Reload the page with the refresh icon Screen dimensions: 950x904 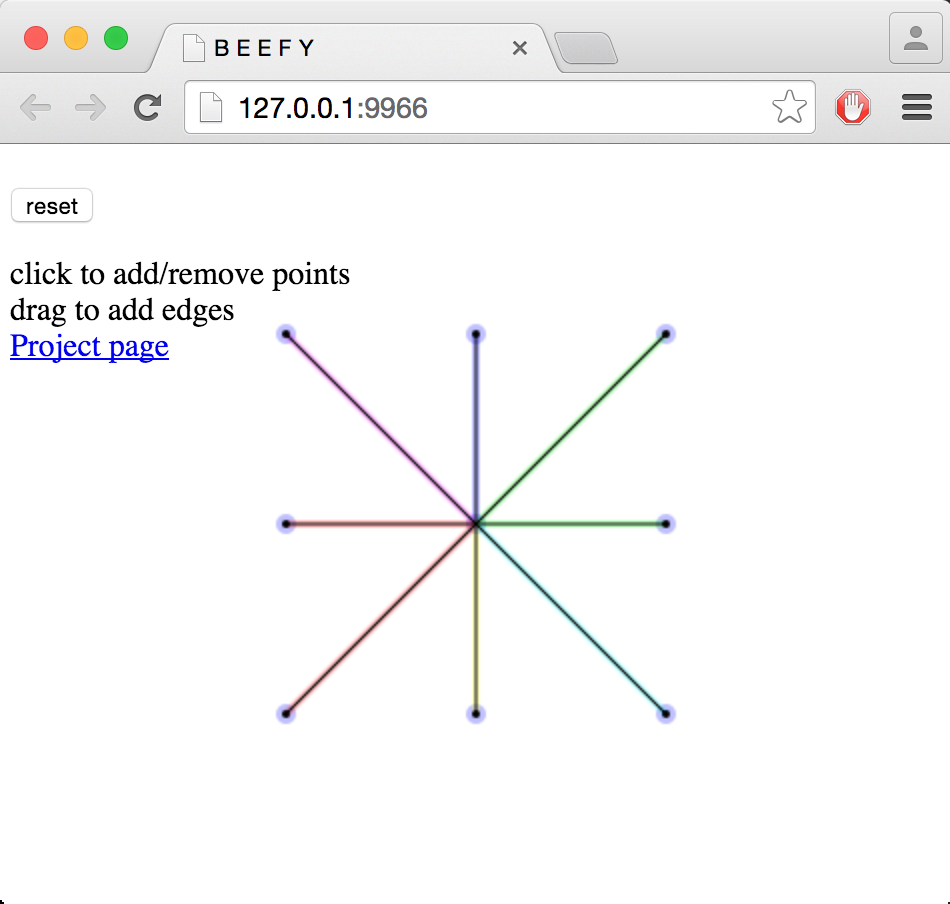(x=148, y=107)
